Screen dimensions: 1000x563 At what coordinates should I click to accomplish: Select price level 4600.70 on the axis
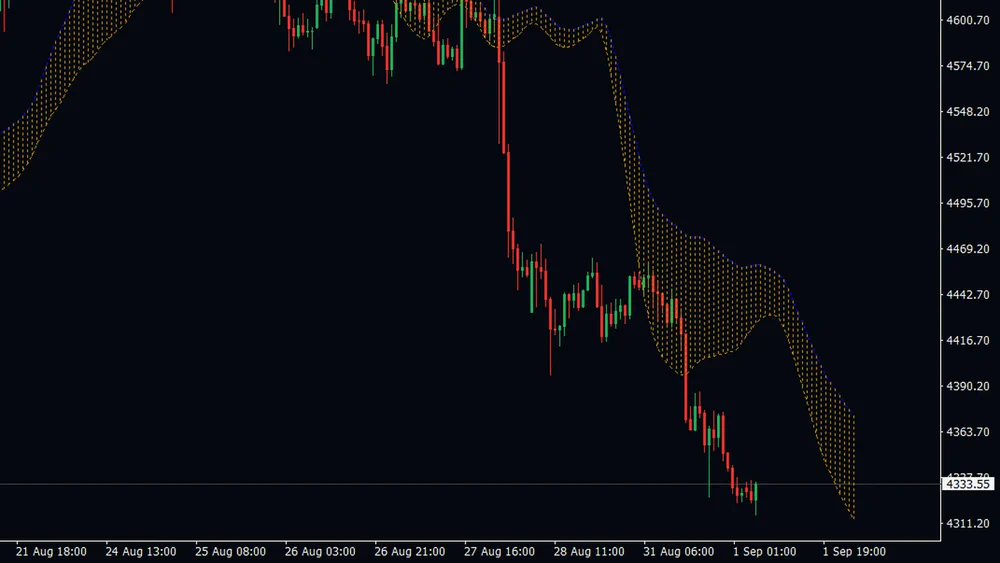[967, 20]
